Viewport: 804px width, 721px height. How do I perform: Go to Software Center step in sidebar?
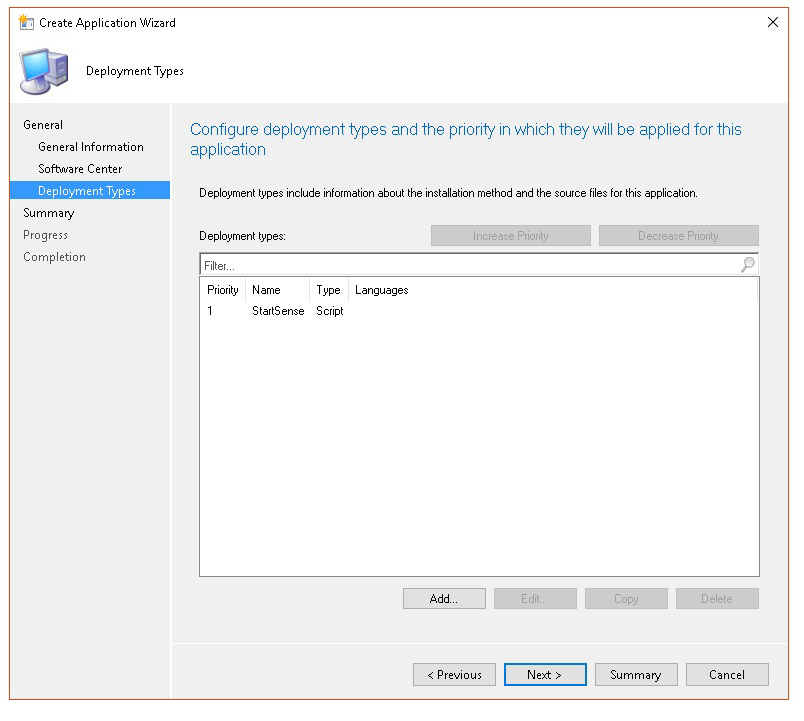[x=80, y=169]
